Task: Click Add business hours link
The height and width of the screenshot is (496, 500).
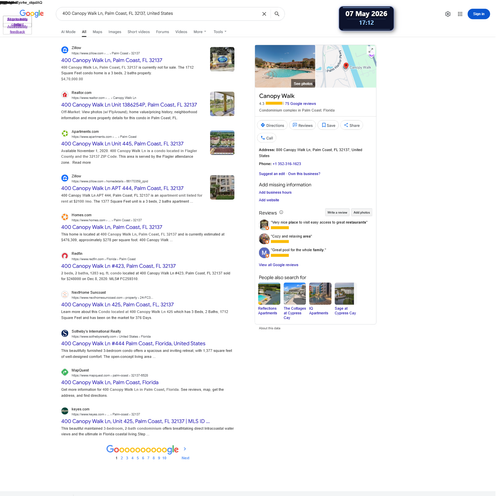Action: click(275, 192)
